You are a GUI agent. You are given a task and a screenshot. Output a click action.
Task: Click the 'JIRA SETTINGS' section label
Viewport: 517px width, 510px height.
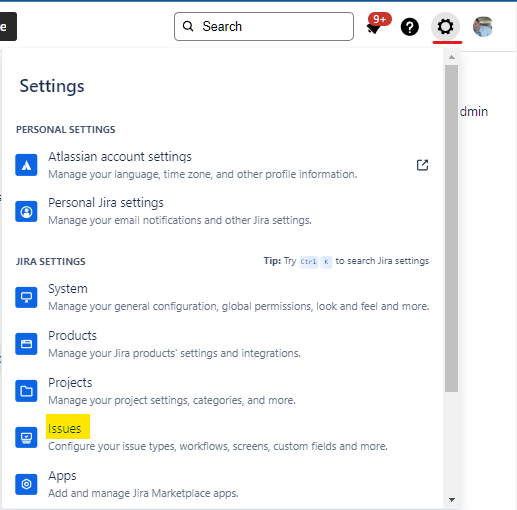click(51, 262)
